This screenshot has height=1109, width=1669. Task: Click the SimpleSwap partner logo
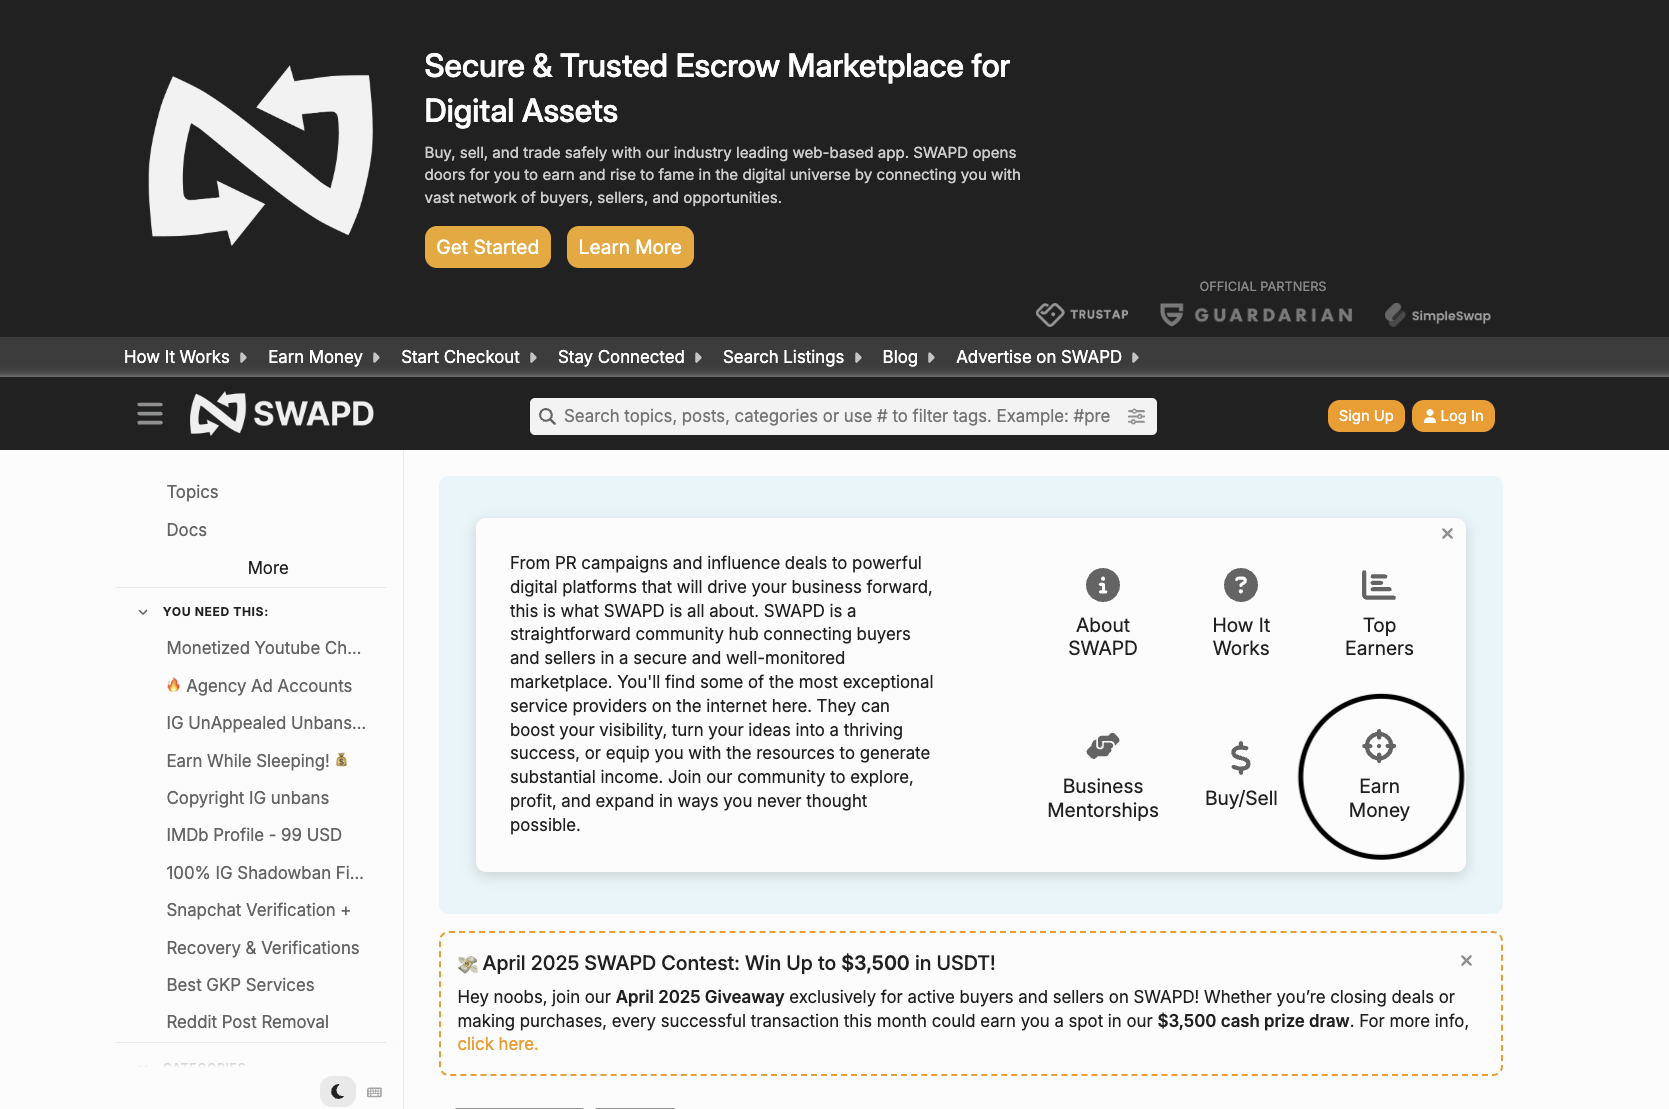(x=1437, y=315)
